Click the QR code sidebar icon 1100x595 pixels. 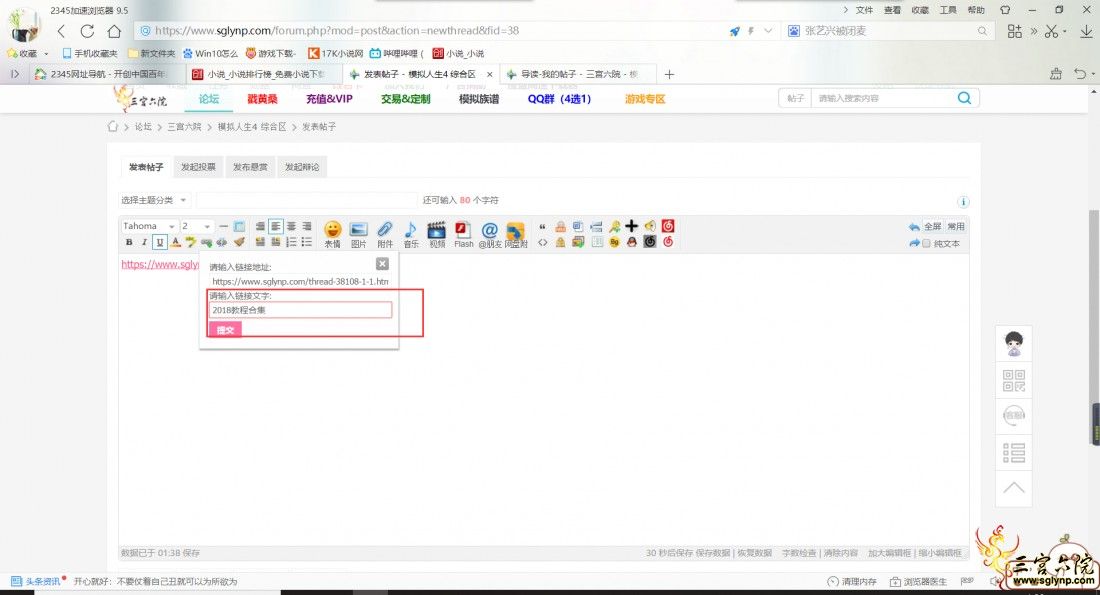point(1014,380)
